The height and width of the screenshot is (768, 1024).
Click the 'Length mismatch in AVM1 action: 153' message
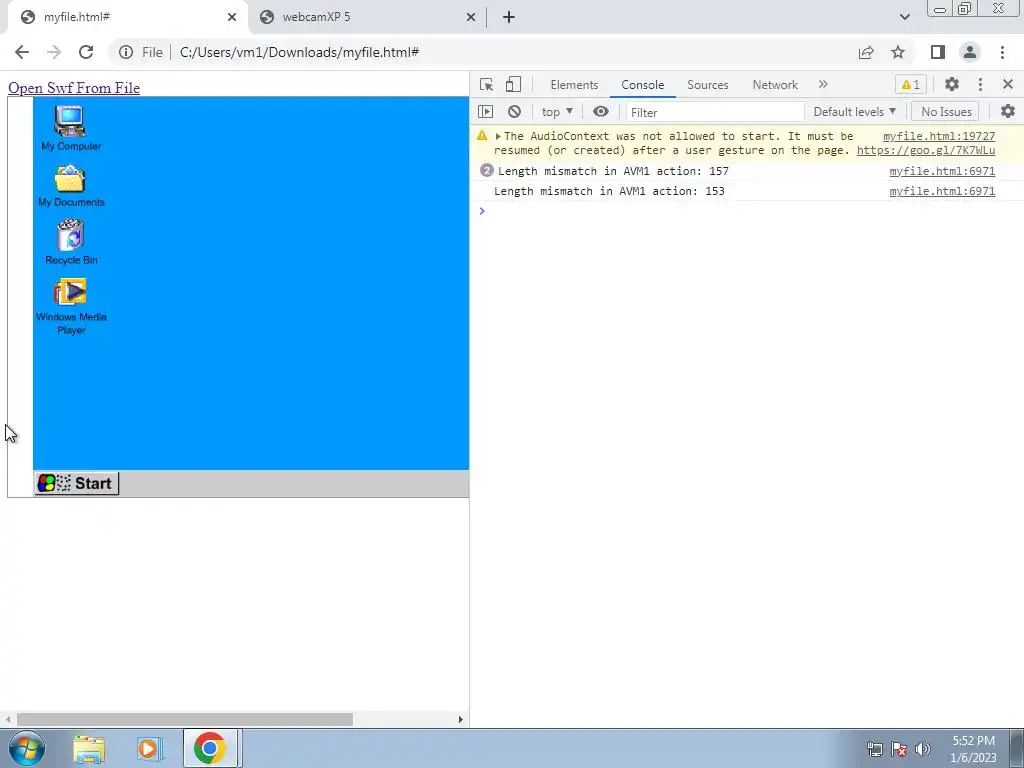coord(609,191)
